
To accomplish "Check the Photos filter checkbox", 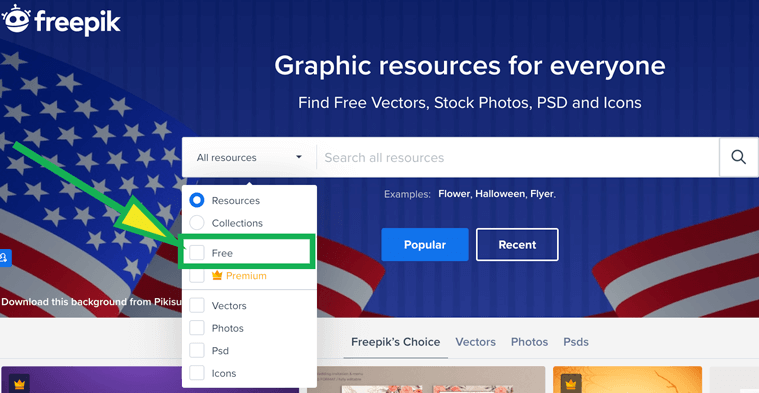I will pyautogui.click(x=197, y=328).
